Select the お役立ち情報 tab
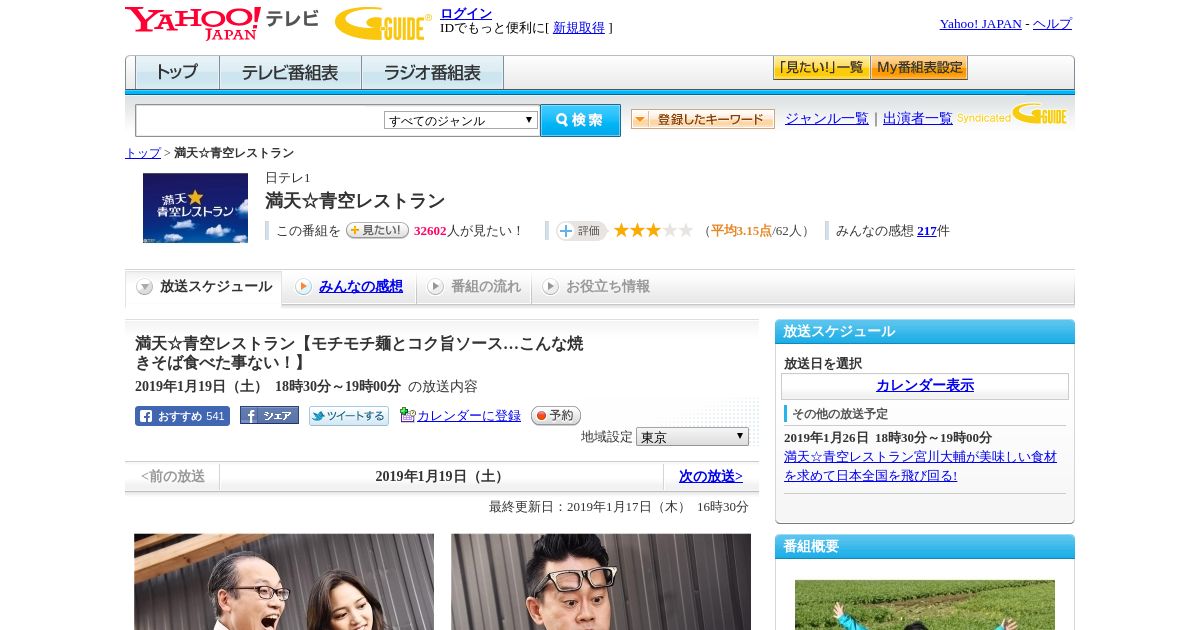 pos(597,287)
